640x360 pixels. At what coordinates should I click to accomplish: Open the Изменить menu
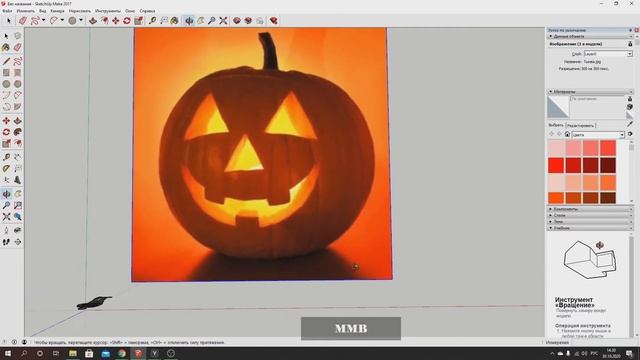(x=25, y=11)
